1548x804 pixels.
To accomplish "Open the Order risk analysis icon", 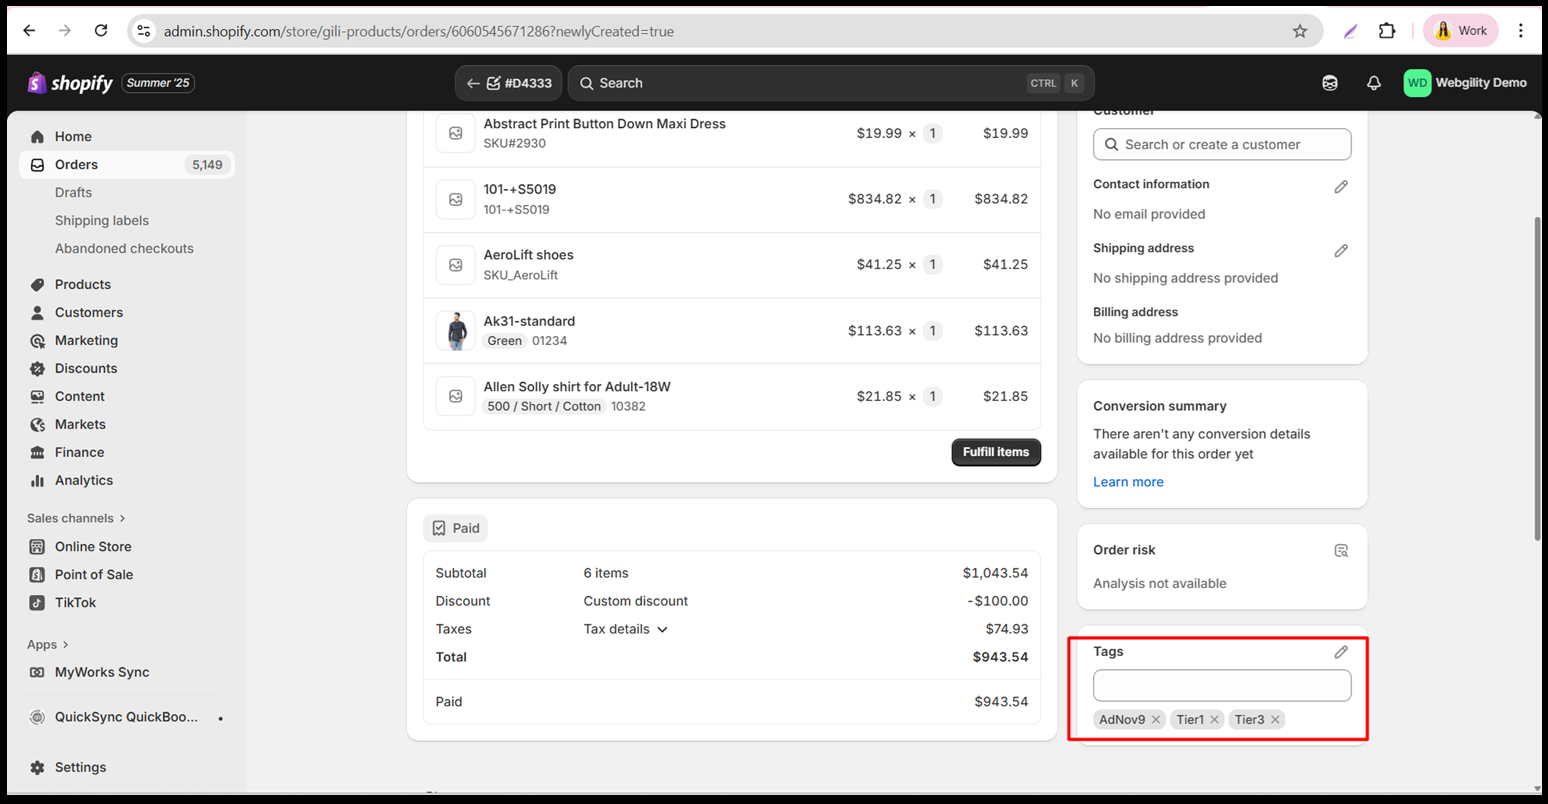I will click(x=1341, y=551).
